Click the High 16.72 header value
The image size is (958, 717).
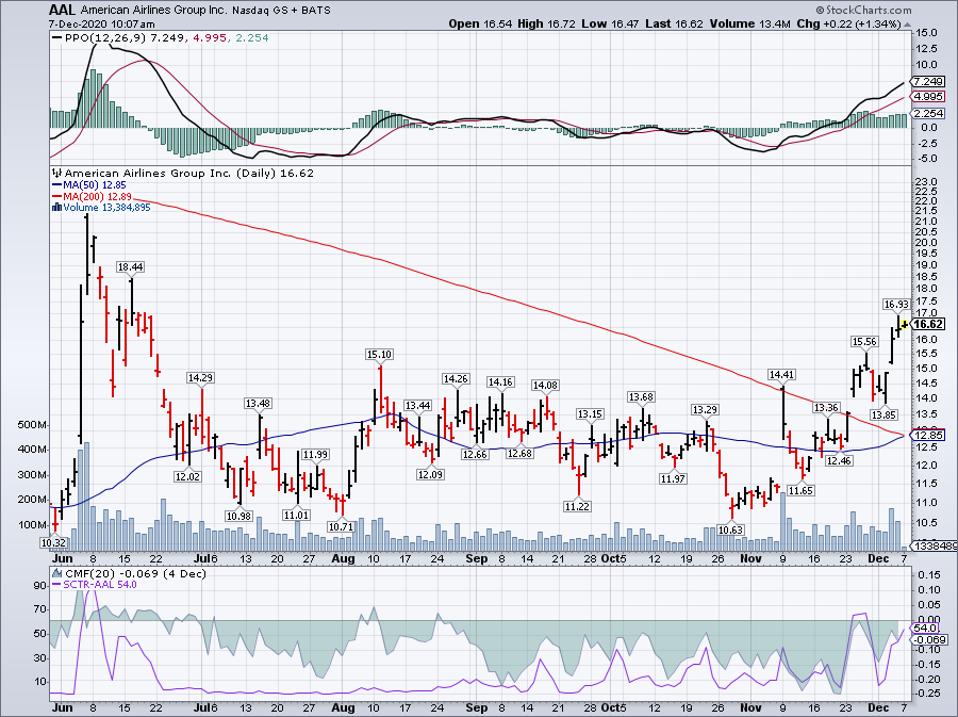click(x=544, y=24)
